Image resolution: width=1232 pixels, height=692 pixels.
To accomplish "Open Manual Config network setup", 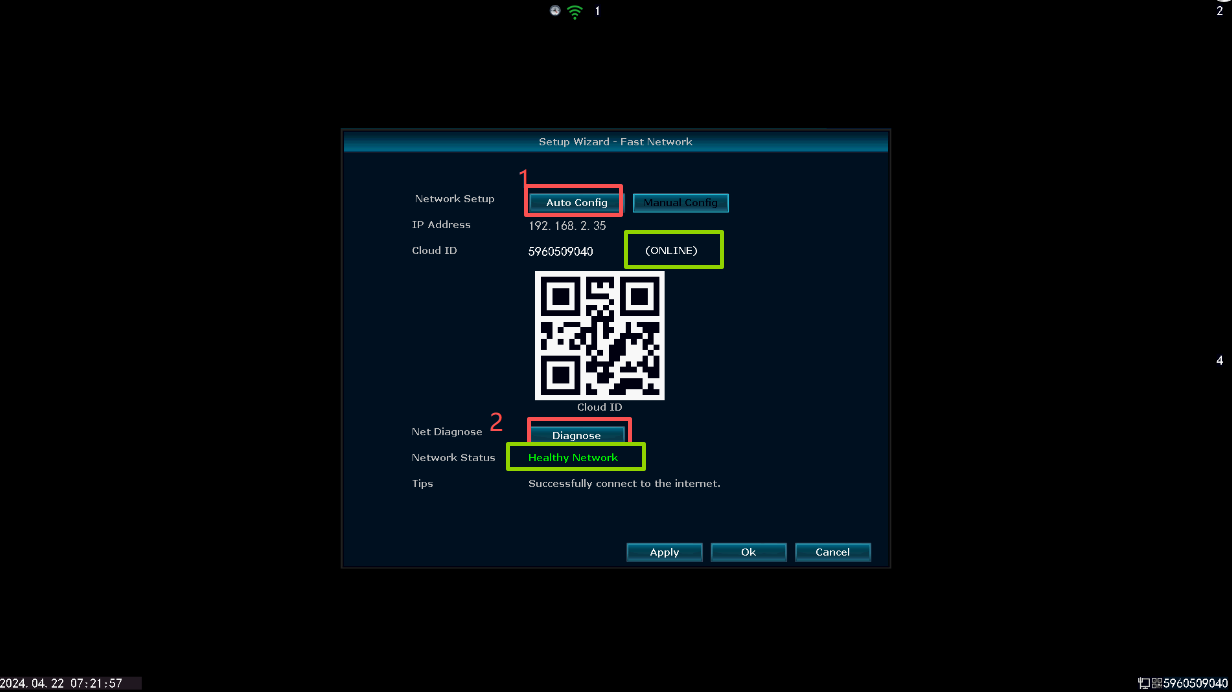I will pyautogui.click(x=681, y=203).
